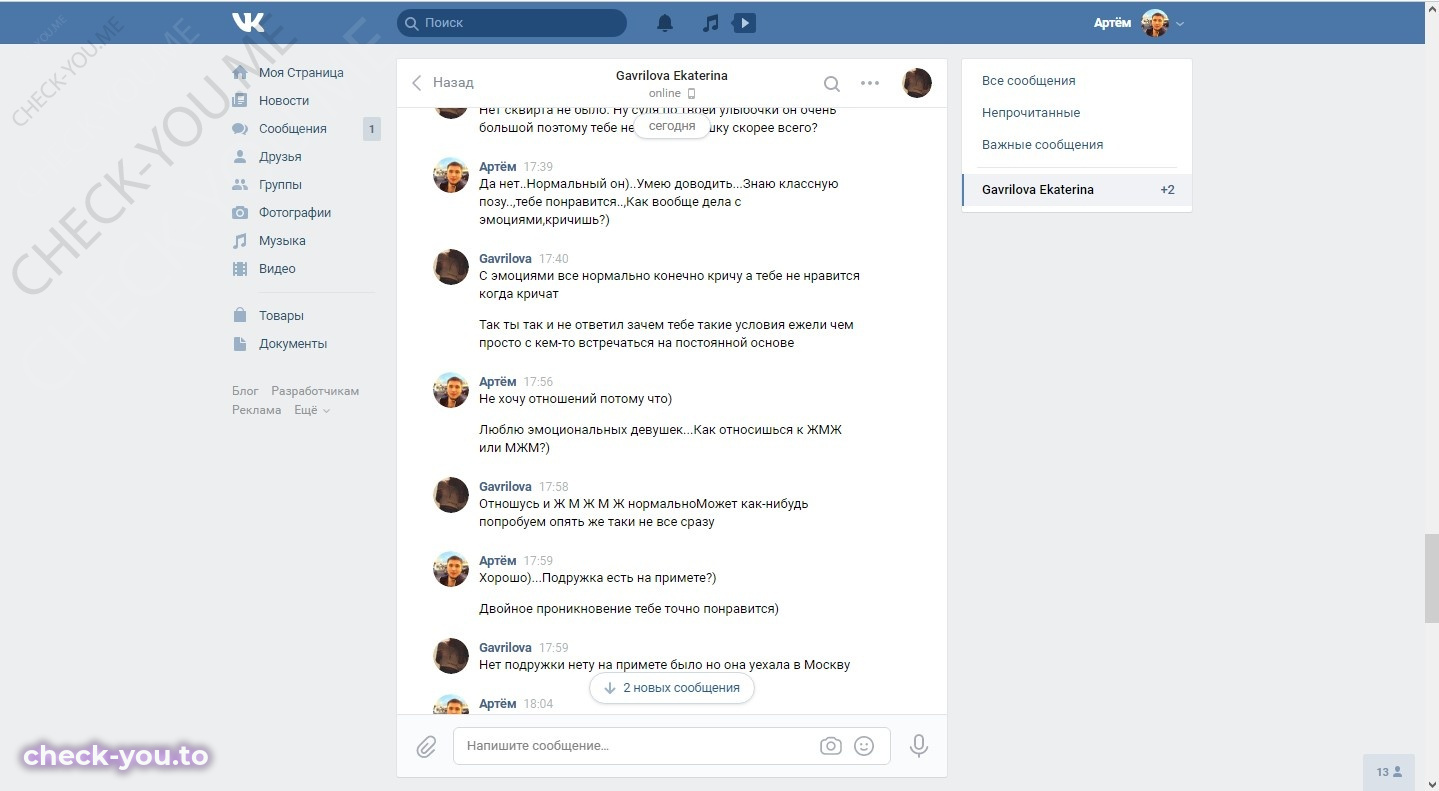Click the сегодня date label
The width and height of the screenshot is (1439, 791).
(x=672, y=127)
